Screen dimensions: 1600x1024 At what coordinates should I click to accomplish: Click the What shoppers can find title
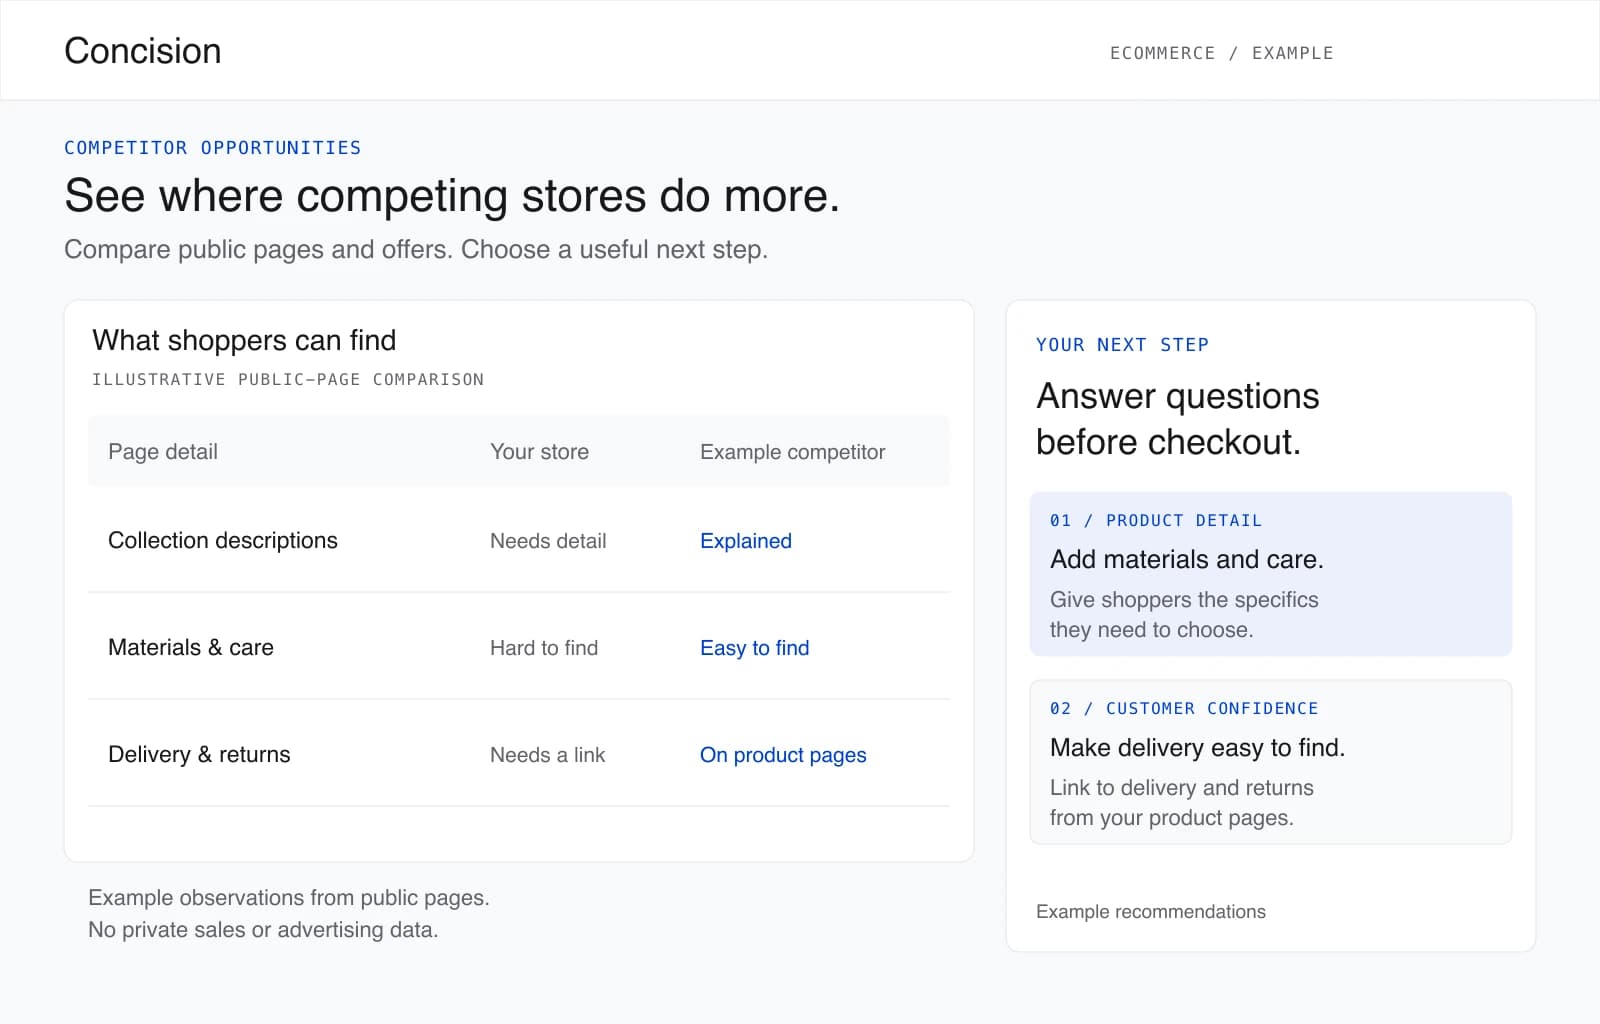[x=244, y=340]
